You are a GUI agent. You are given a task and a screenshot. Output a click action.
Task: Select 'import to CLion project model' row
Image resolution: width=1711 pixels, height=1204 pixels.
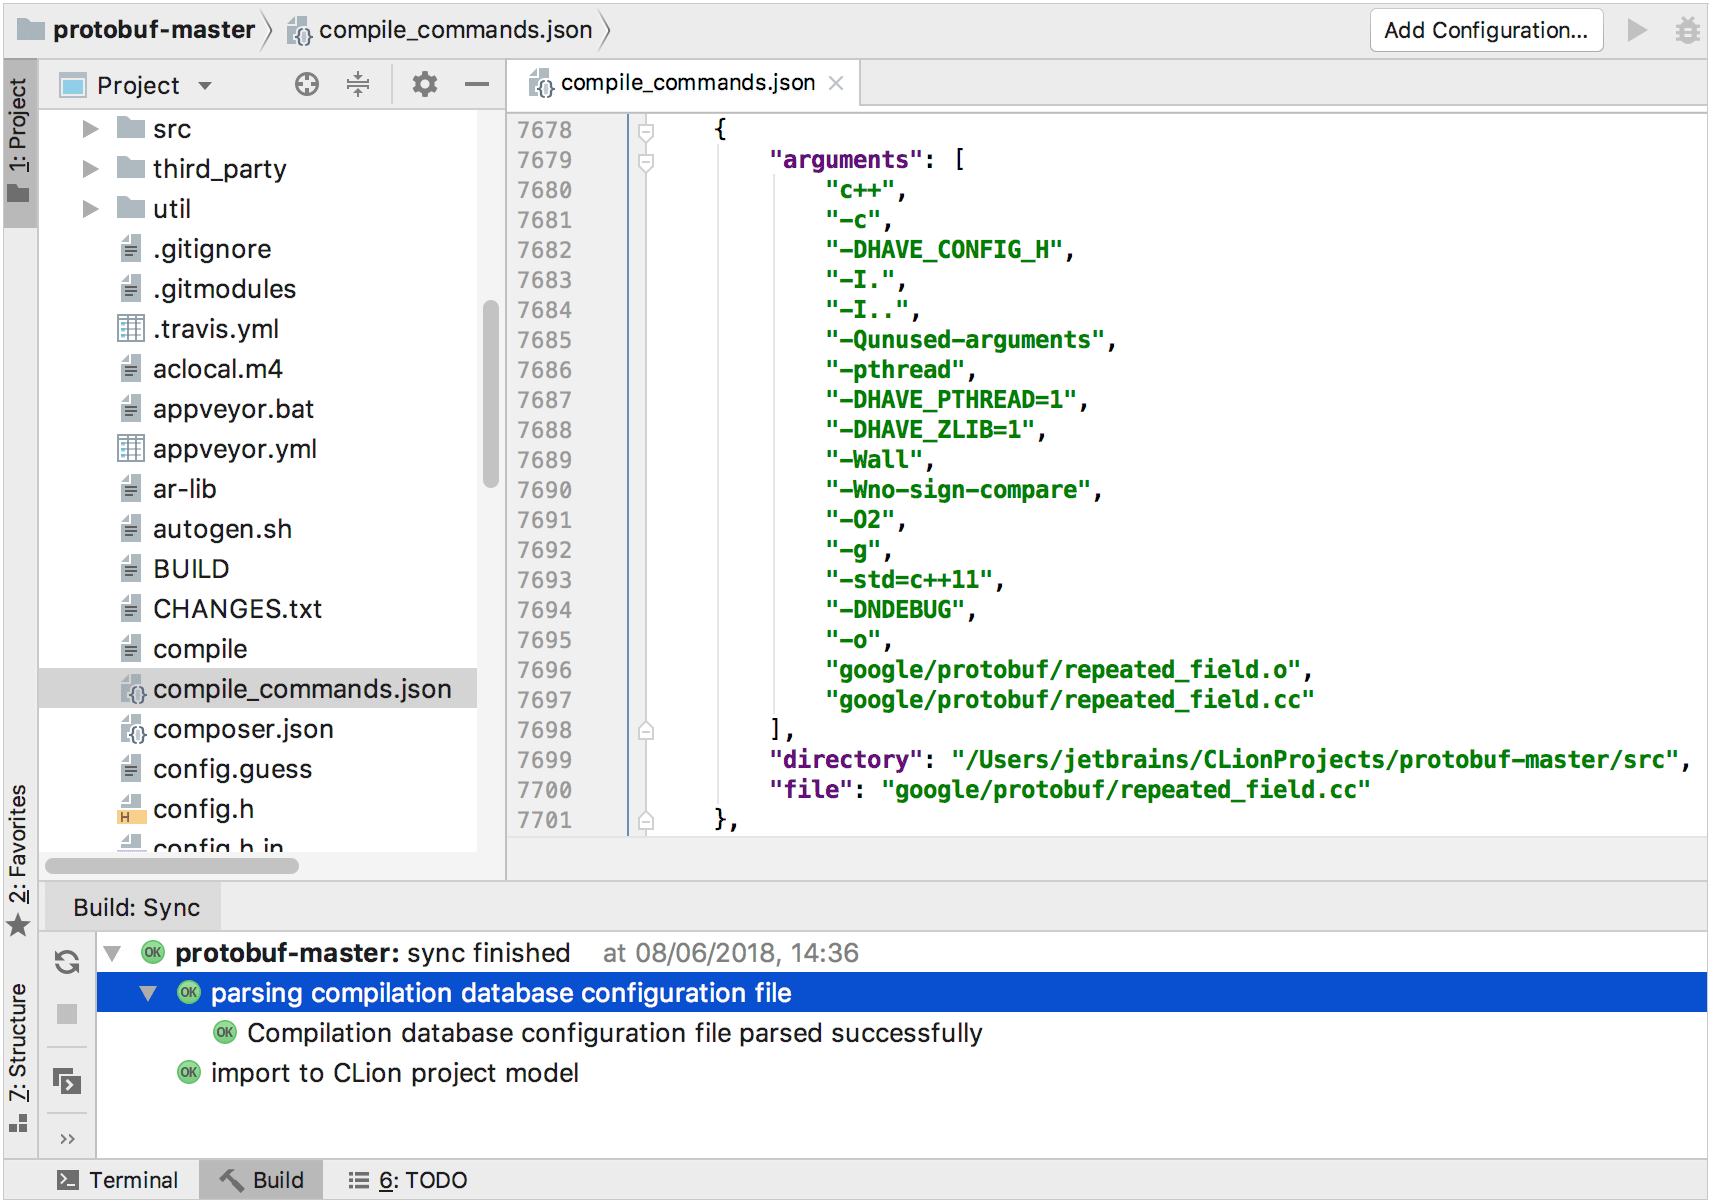tap(902, 1073)
